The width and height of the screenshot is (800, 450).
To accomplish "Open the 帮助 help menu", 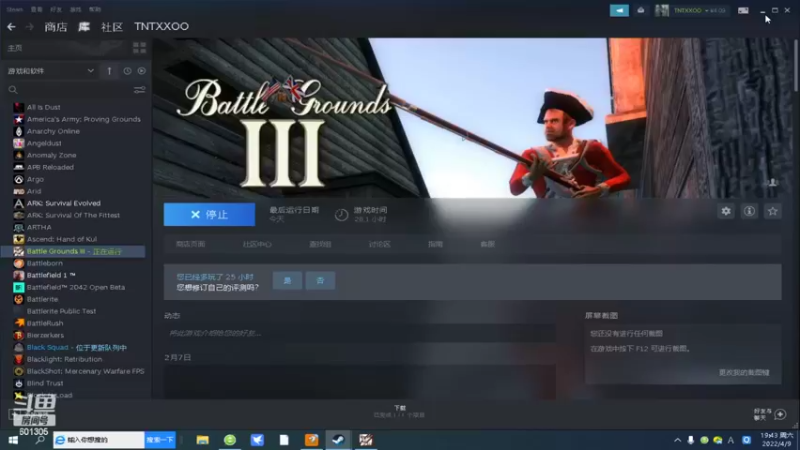I will coord(95,9).
